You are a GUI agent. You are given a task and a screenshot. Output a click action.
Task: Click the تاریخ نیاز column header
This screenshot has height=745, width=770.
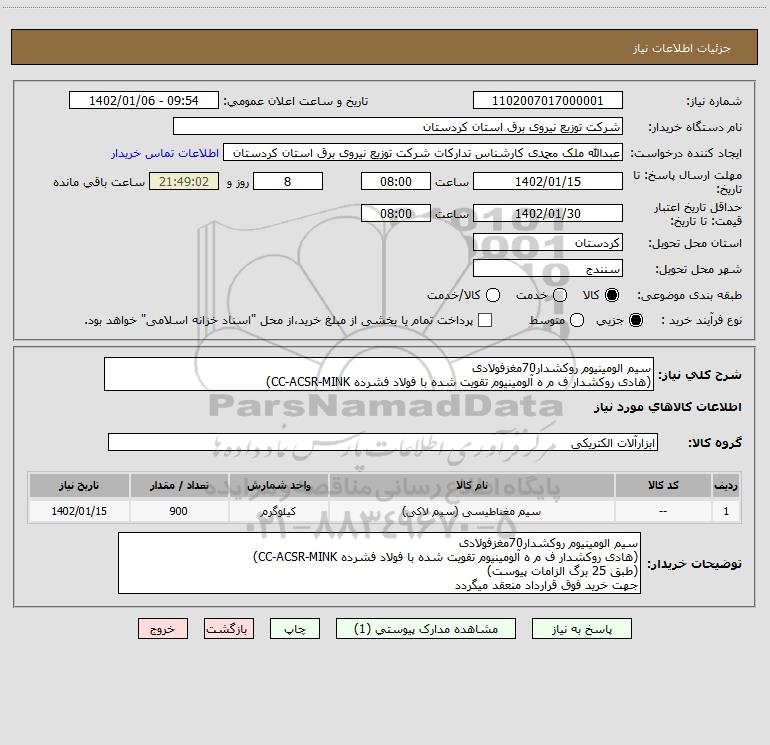[79, 485]
